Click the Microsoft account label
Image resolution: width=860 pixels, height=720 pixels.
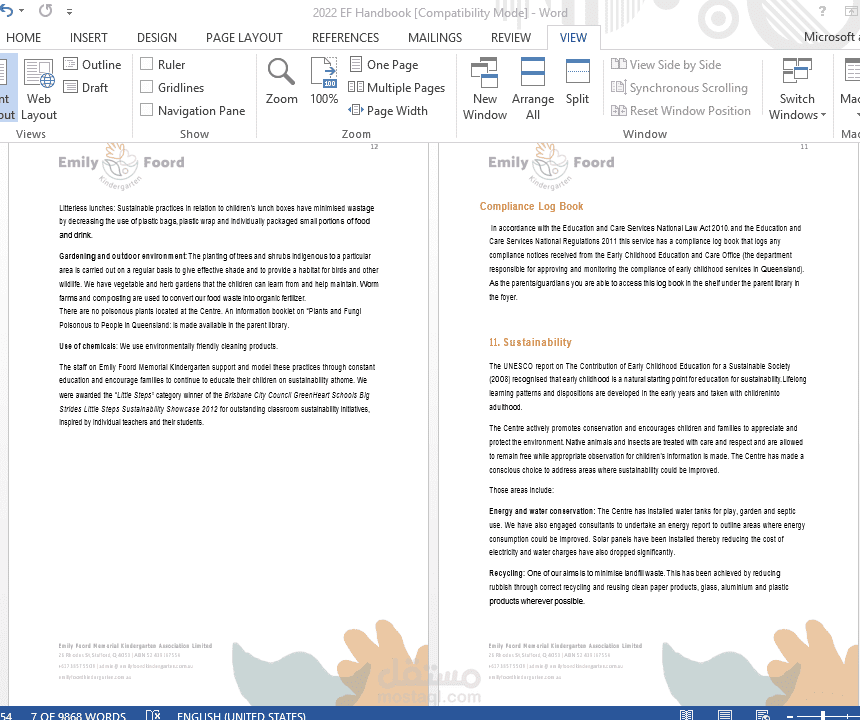(x=831, y=37)
